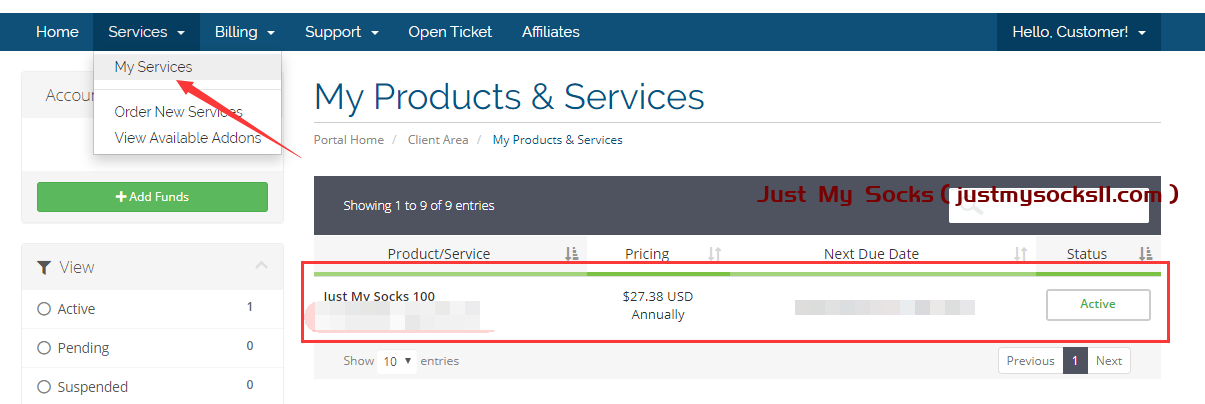1205x404 pixels.
Task: Select Order New Services menu entry
Action: (178, 112)
